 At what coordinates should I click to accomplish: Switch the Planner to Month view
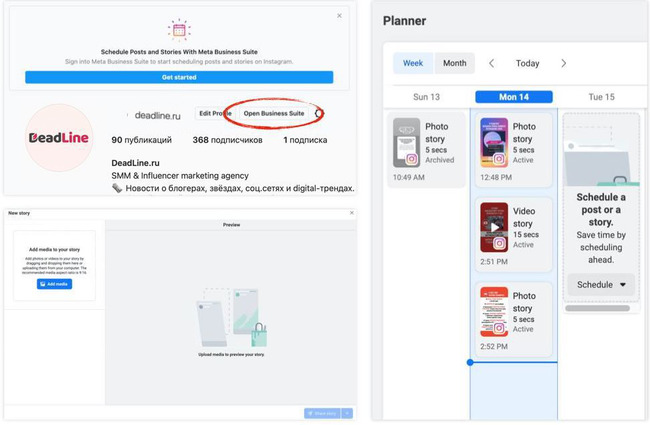pos(454,63)
